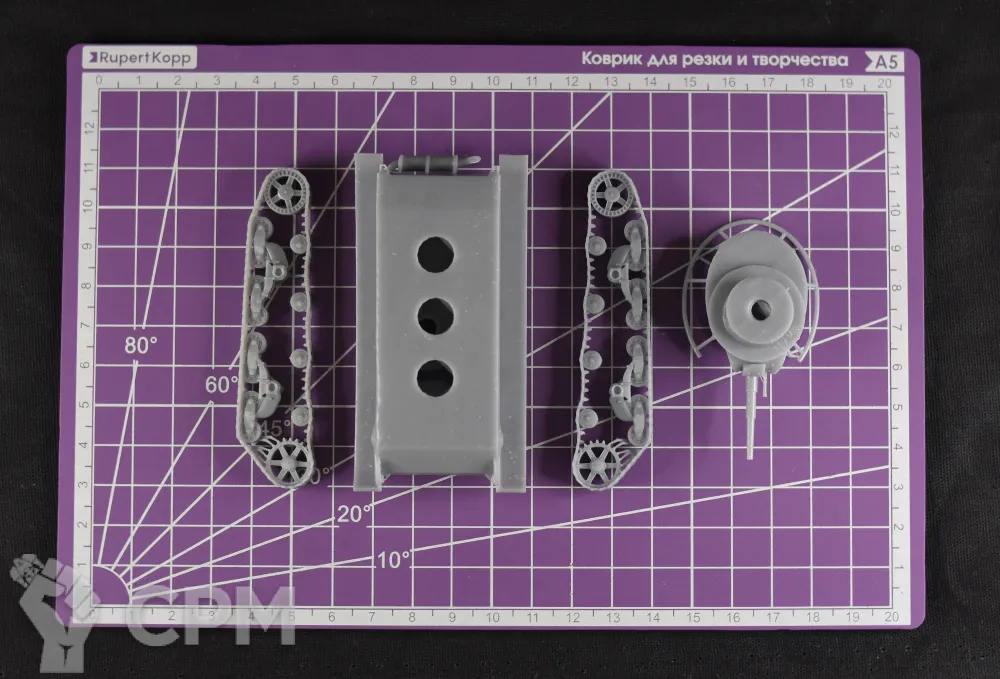Click the 80° angle label
This screenshot has width=1000, height=679.
pyautogui.click(x=141, y=345)
